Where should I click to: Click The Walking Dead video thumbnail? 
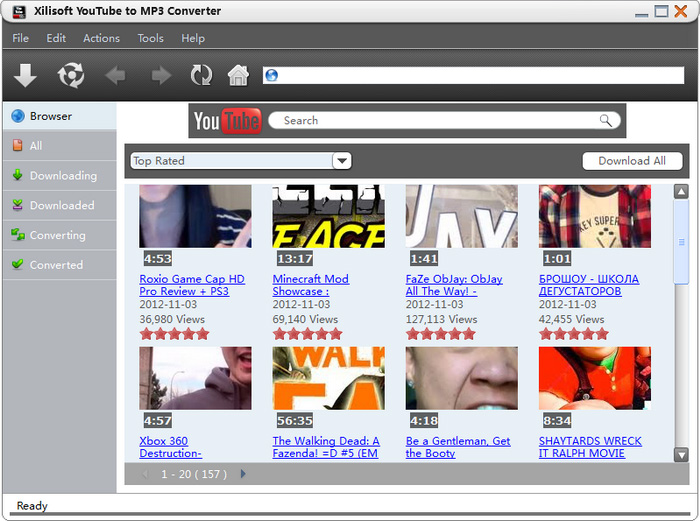[329, 378]
